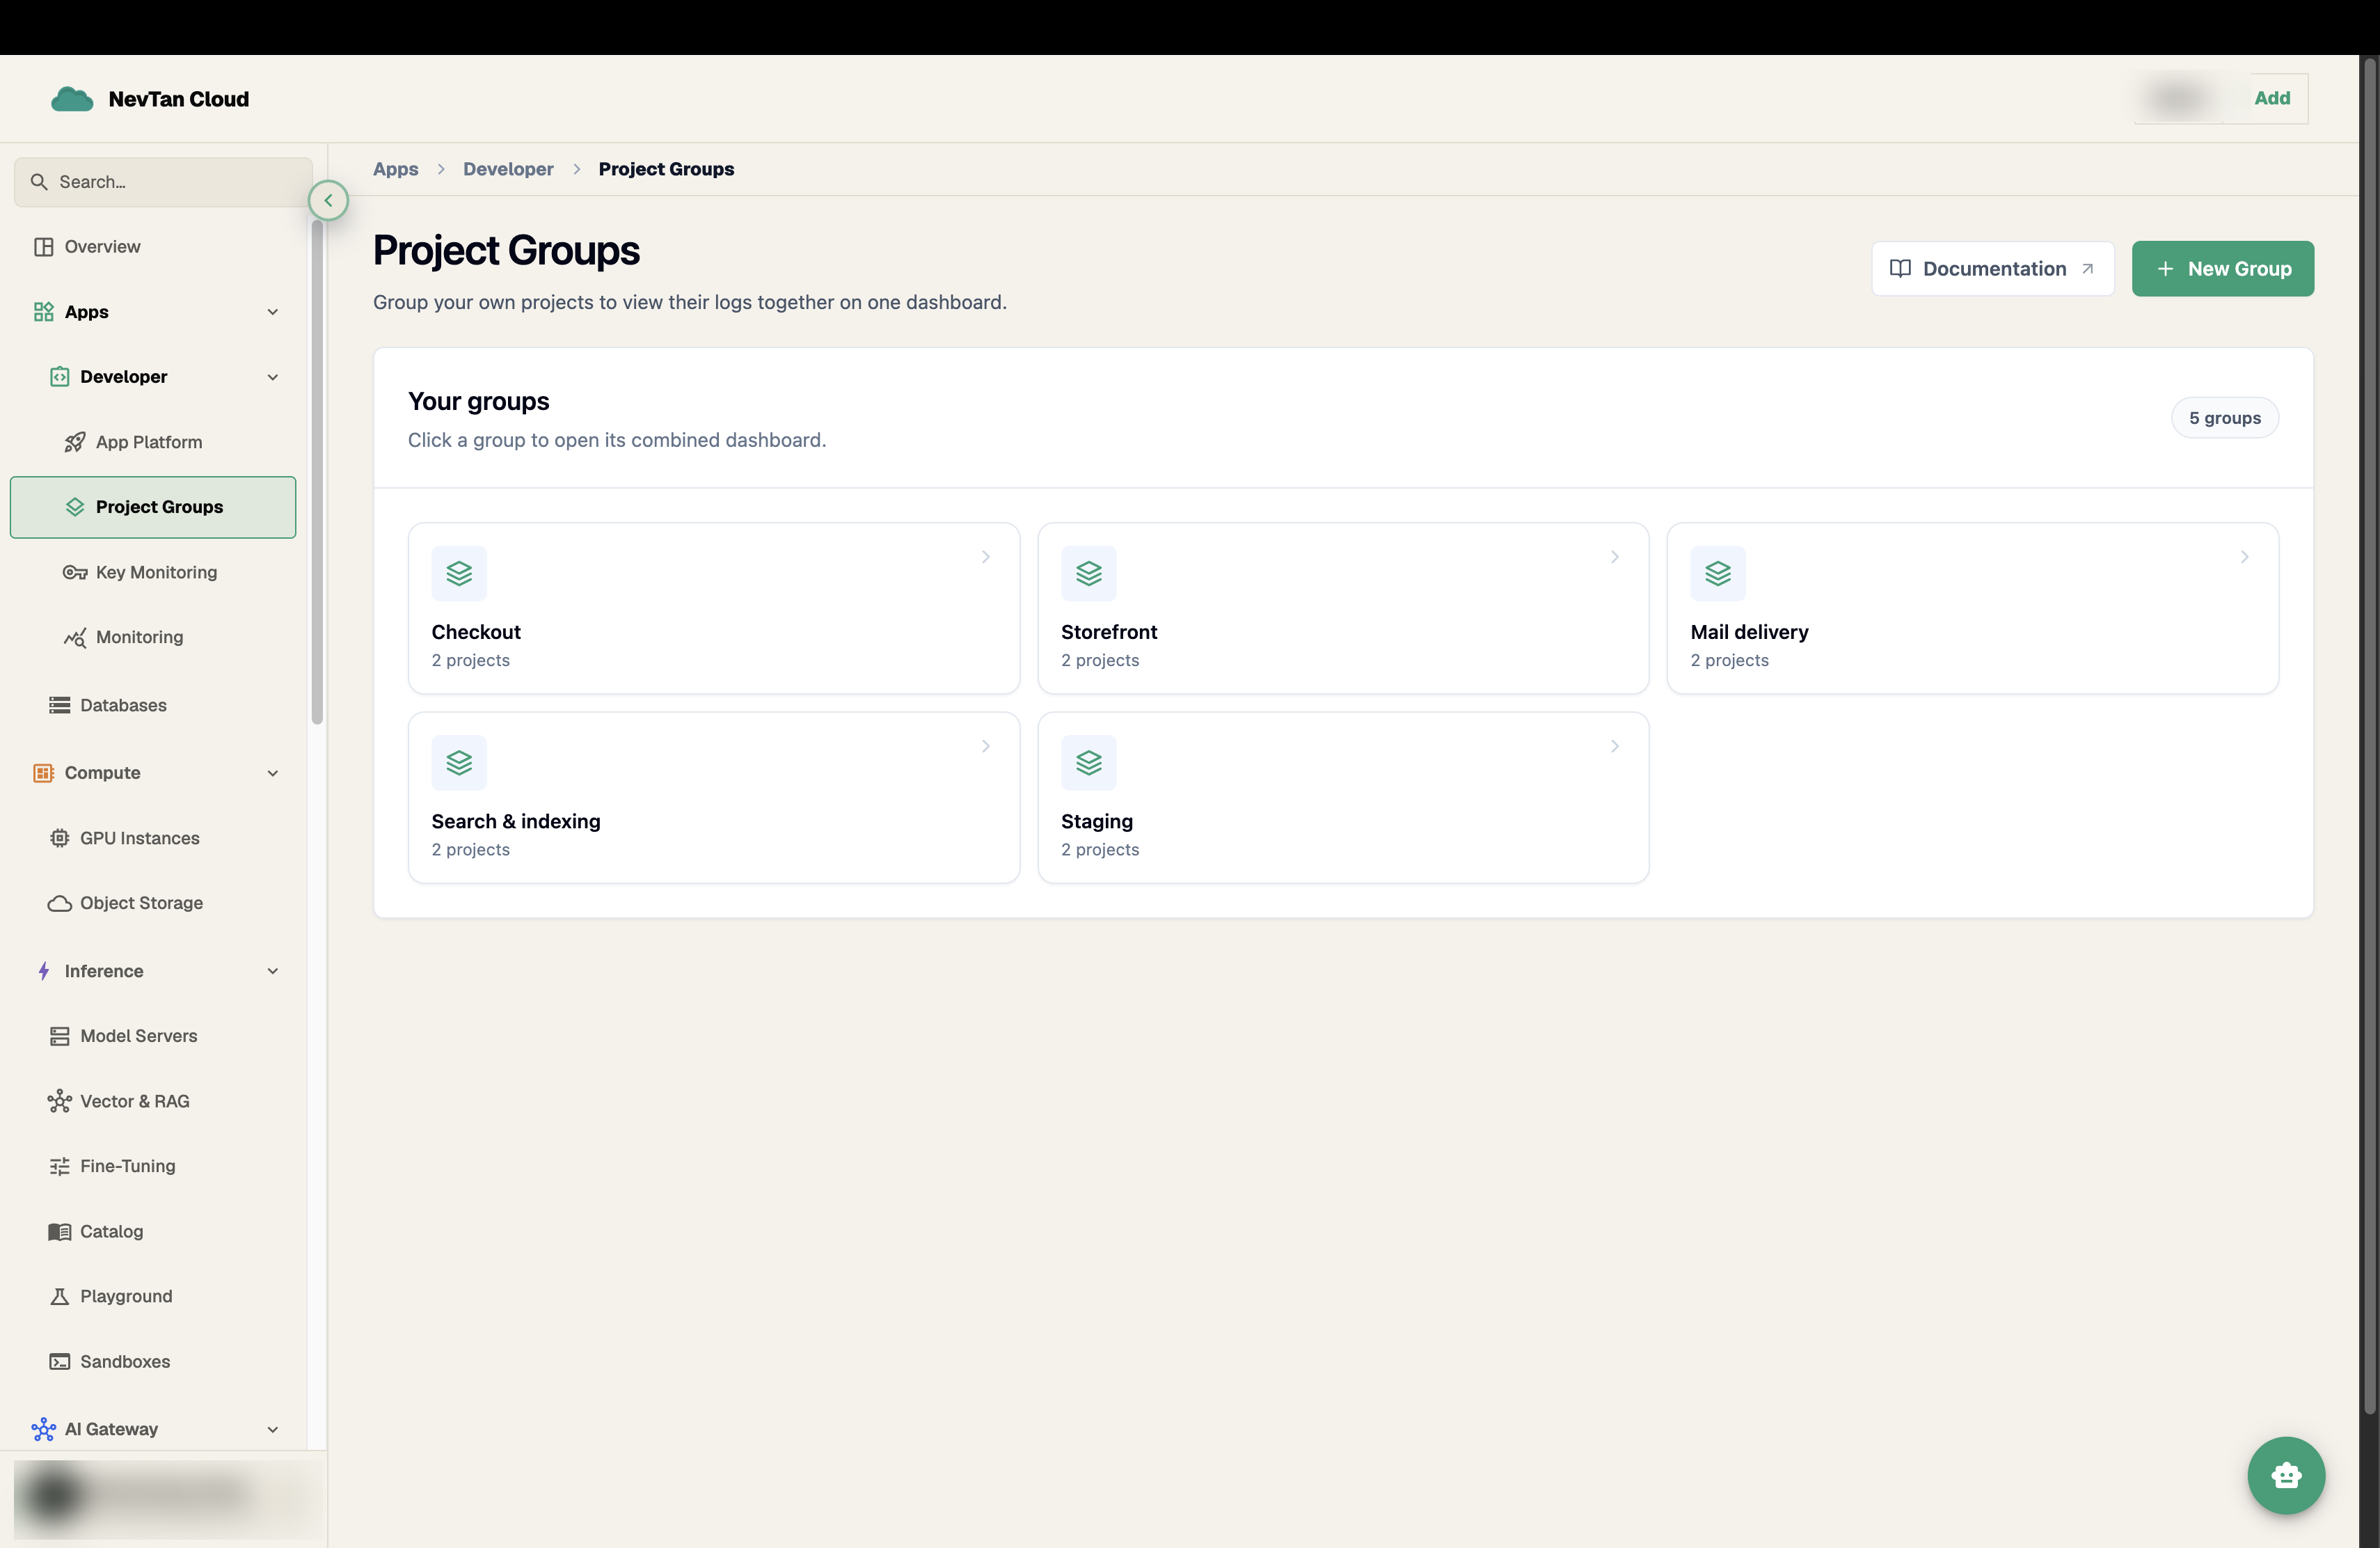Click the Sandboxes terminal icon

coord(59,1362)
